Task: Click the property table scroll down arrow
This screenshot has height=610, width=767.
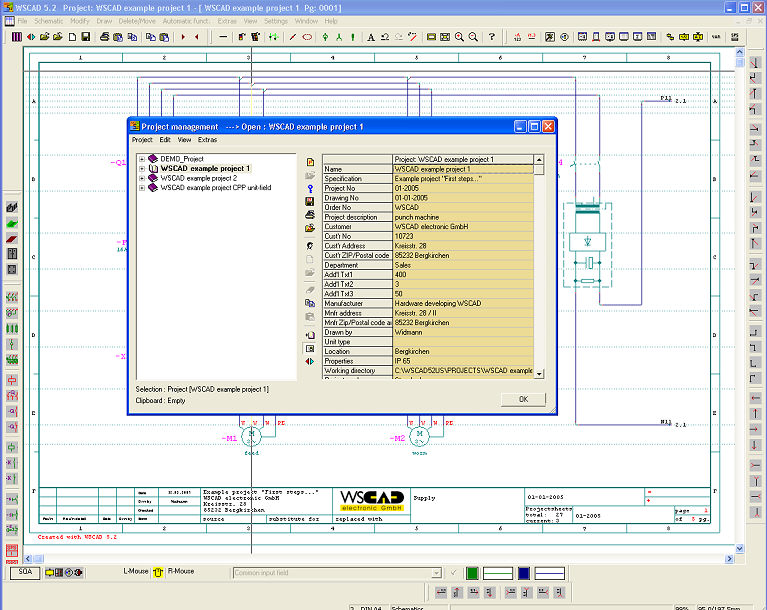Action: coord(539,374)
